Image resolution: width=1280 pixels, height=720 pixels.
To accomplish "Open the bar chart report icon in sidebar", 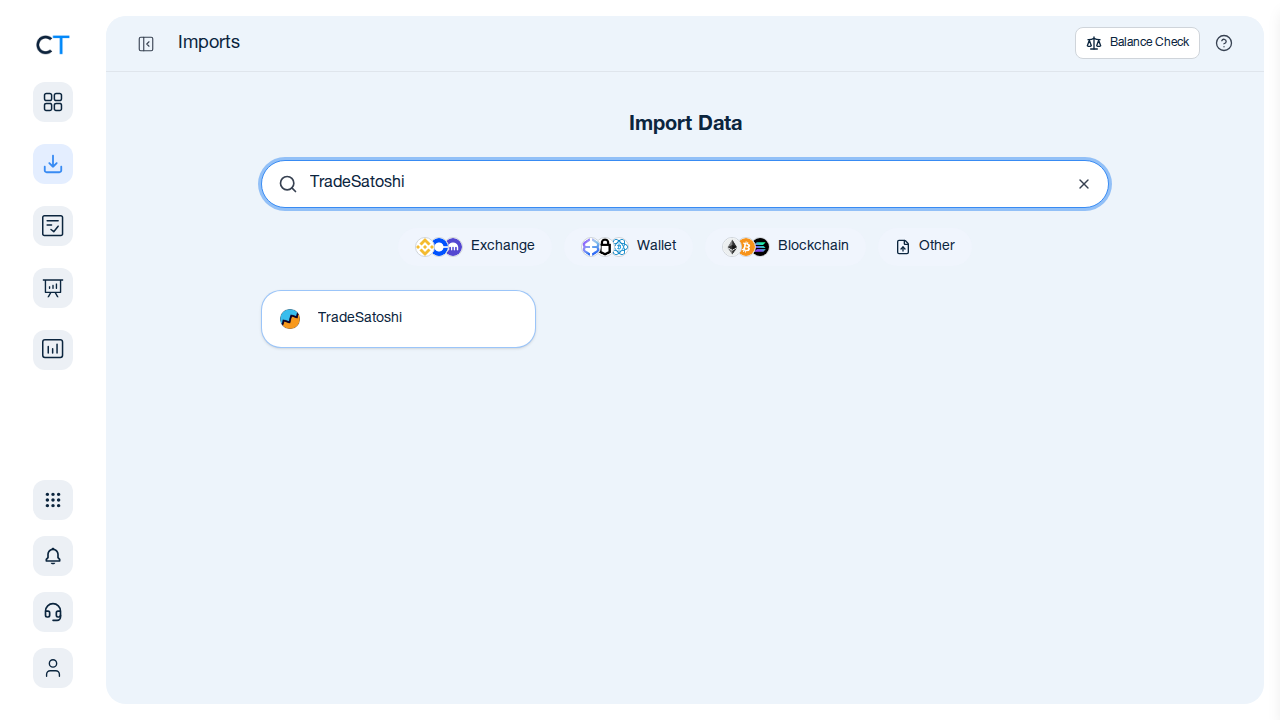I will pyautogui.click(x=53, y=350).
